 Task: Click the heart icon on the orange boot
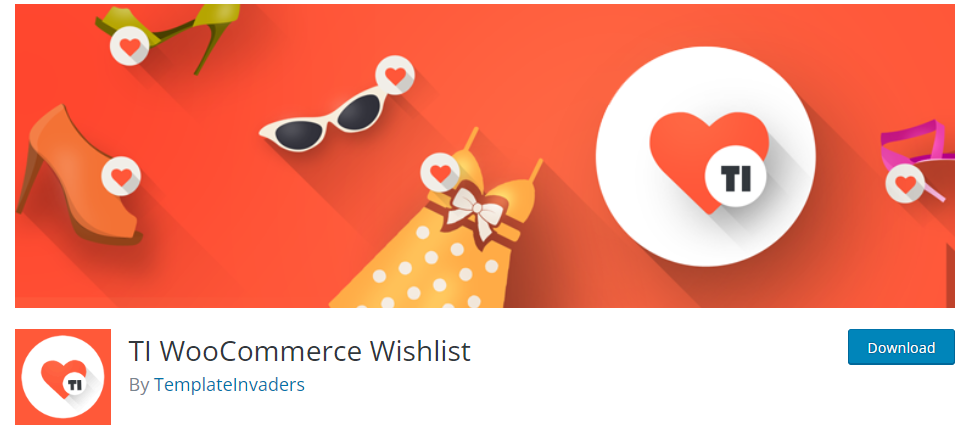121,176
